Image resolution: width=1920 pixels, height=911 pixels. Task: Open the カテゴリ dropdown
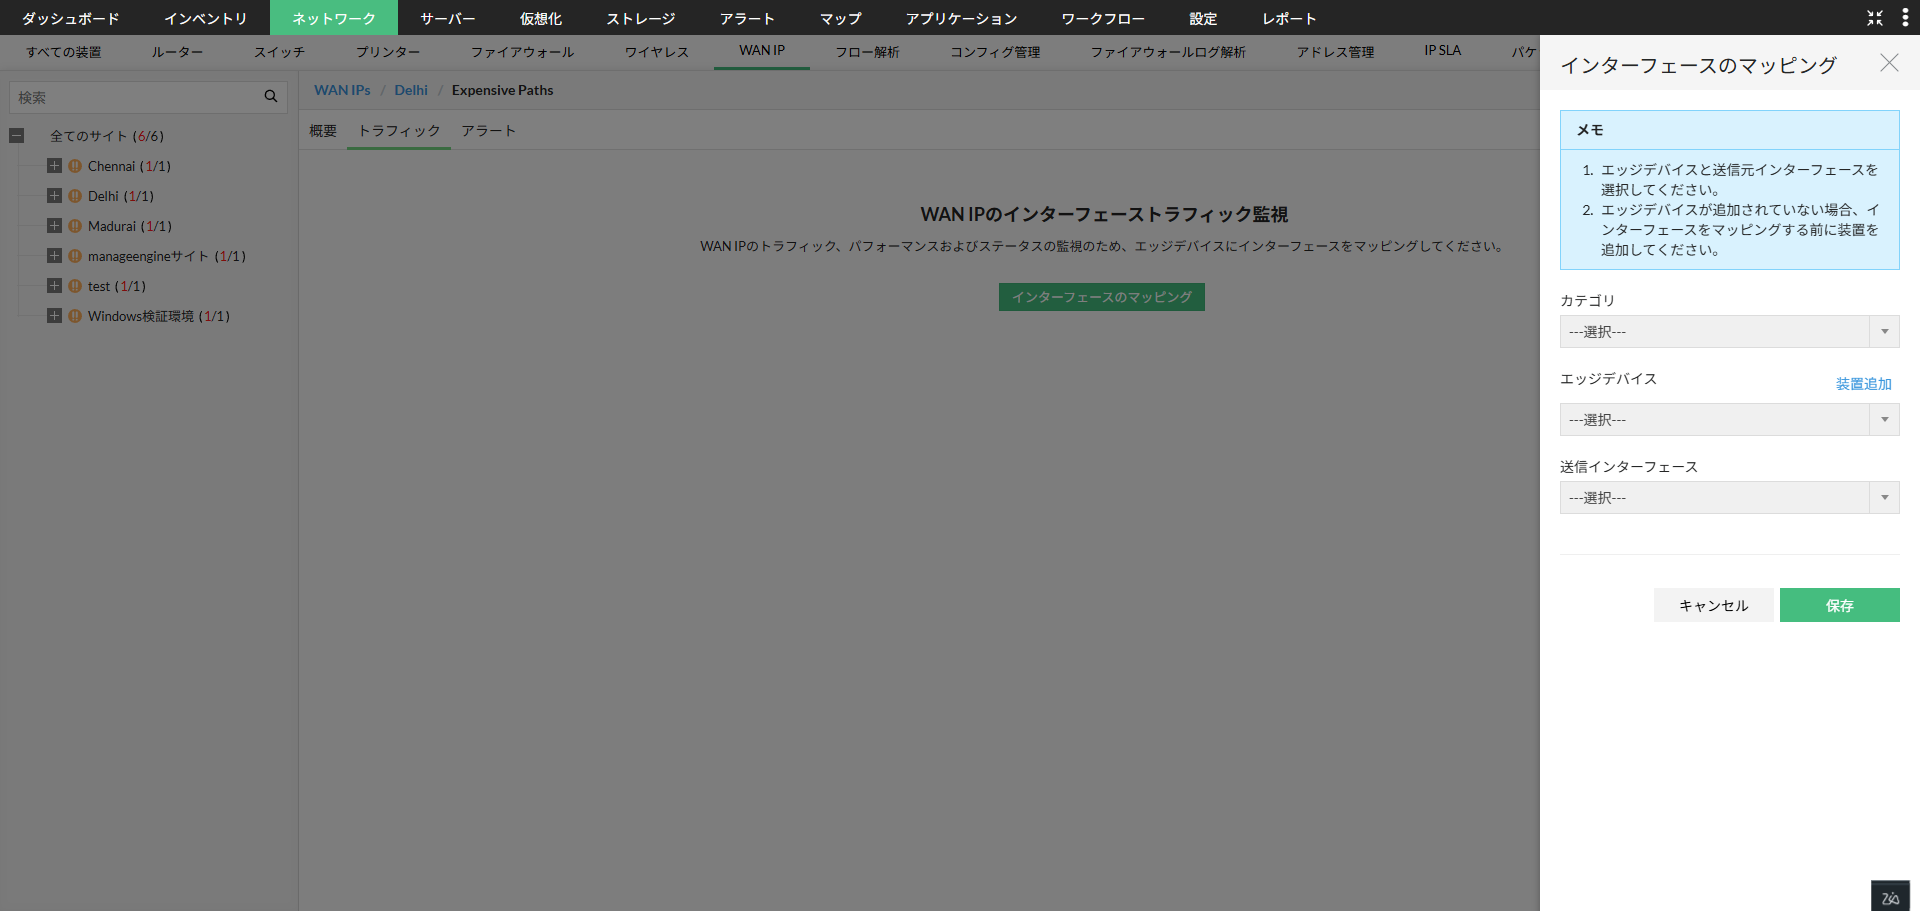pos(1729,332)
